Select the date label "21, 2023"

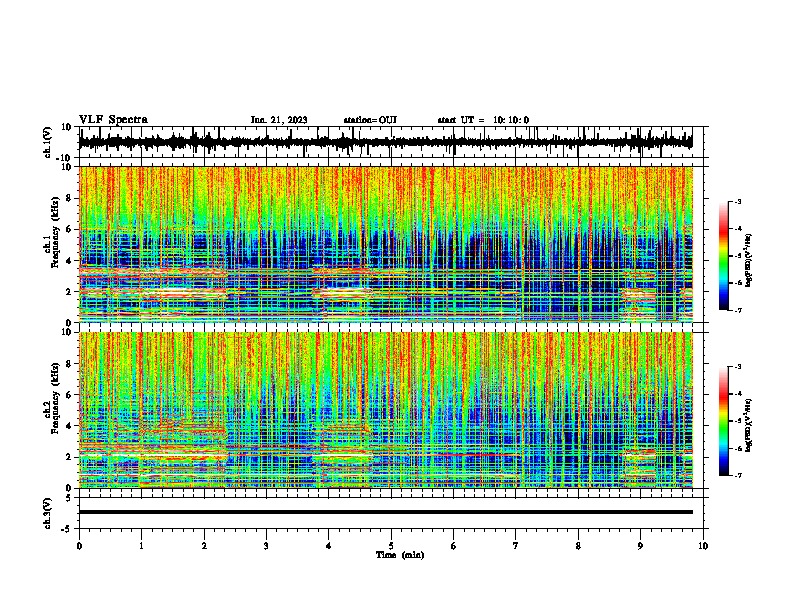point(287,120)
